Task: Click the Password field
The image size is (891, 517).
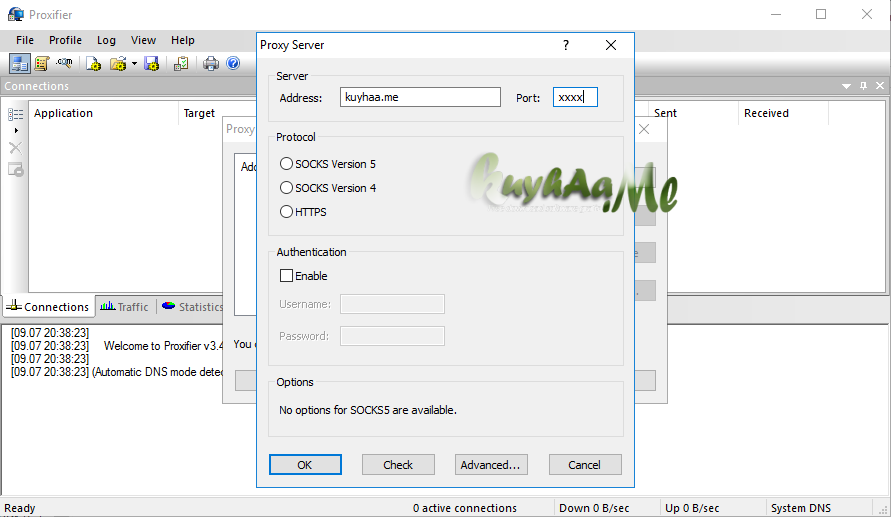Action: pyautogui.click(x=392, y=336)
